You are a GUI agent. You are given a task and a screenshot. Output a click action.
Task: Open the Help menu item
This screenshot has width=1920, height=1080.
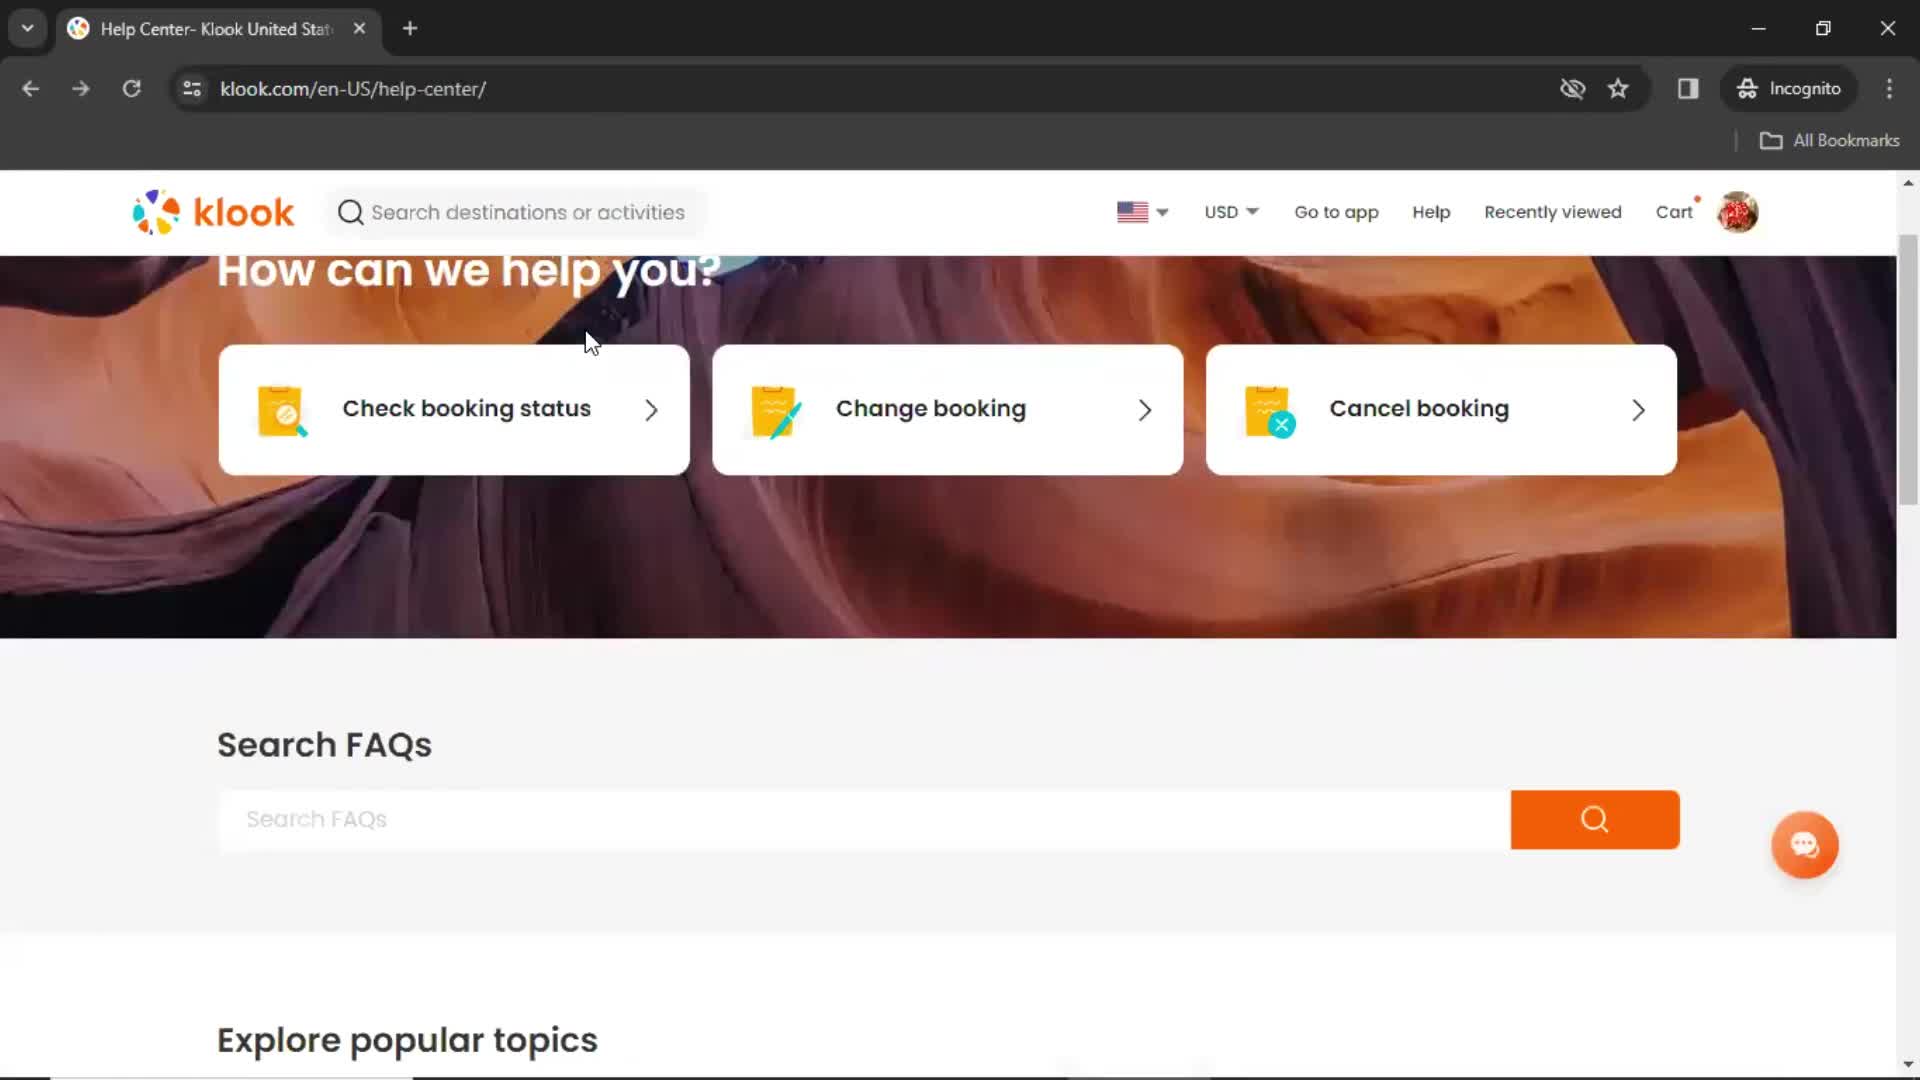coord(1431,212)
